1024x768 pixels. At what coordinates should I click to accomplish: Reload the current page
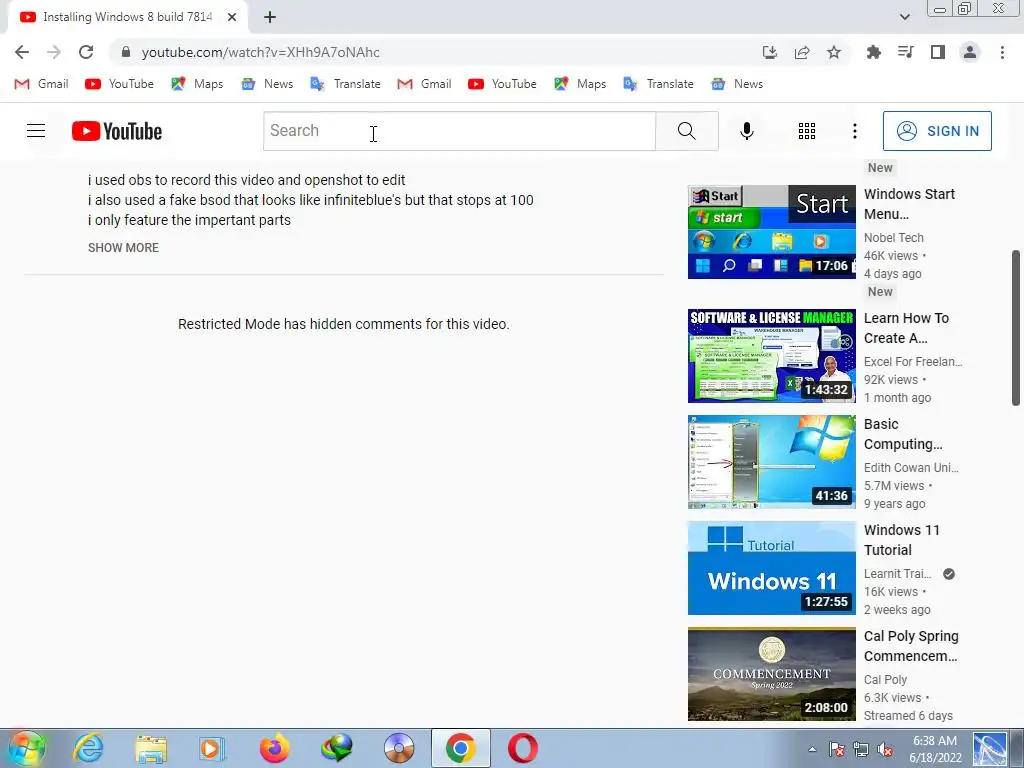pyautogui.click(x=86, y=52)
